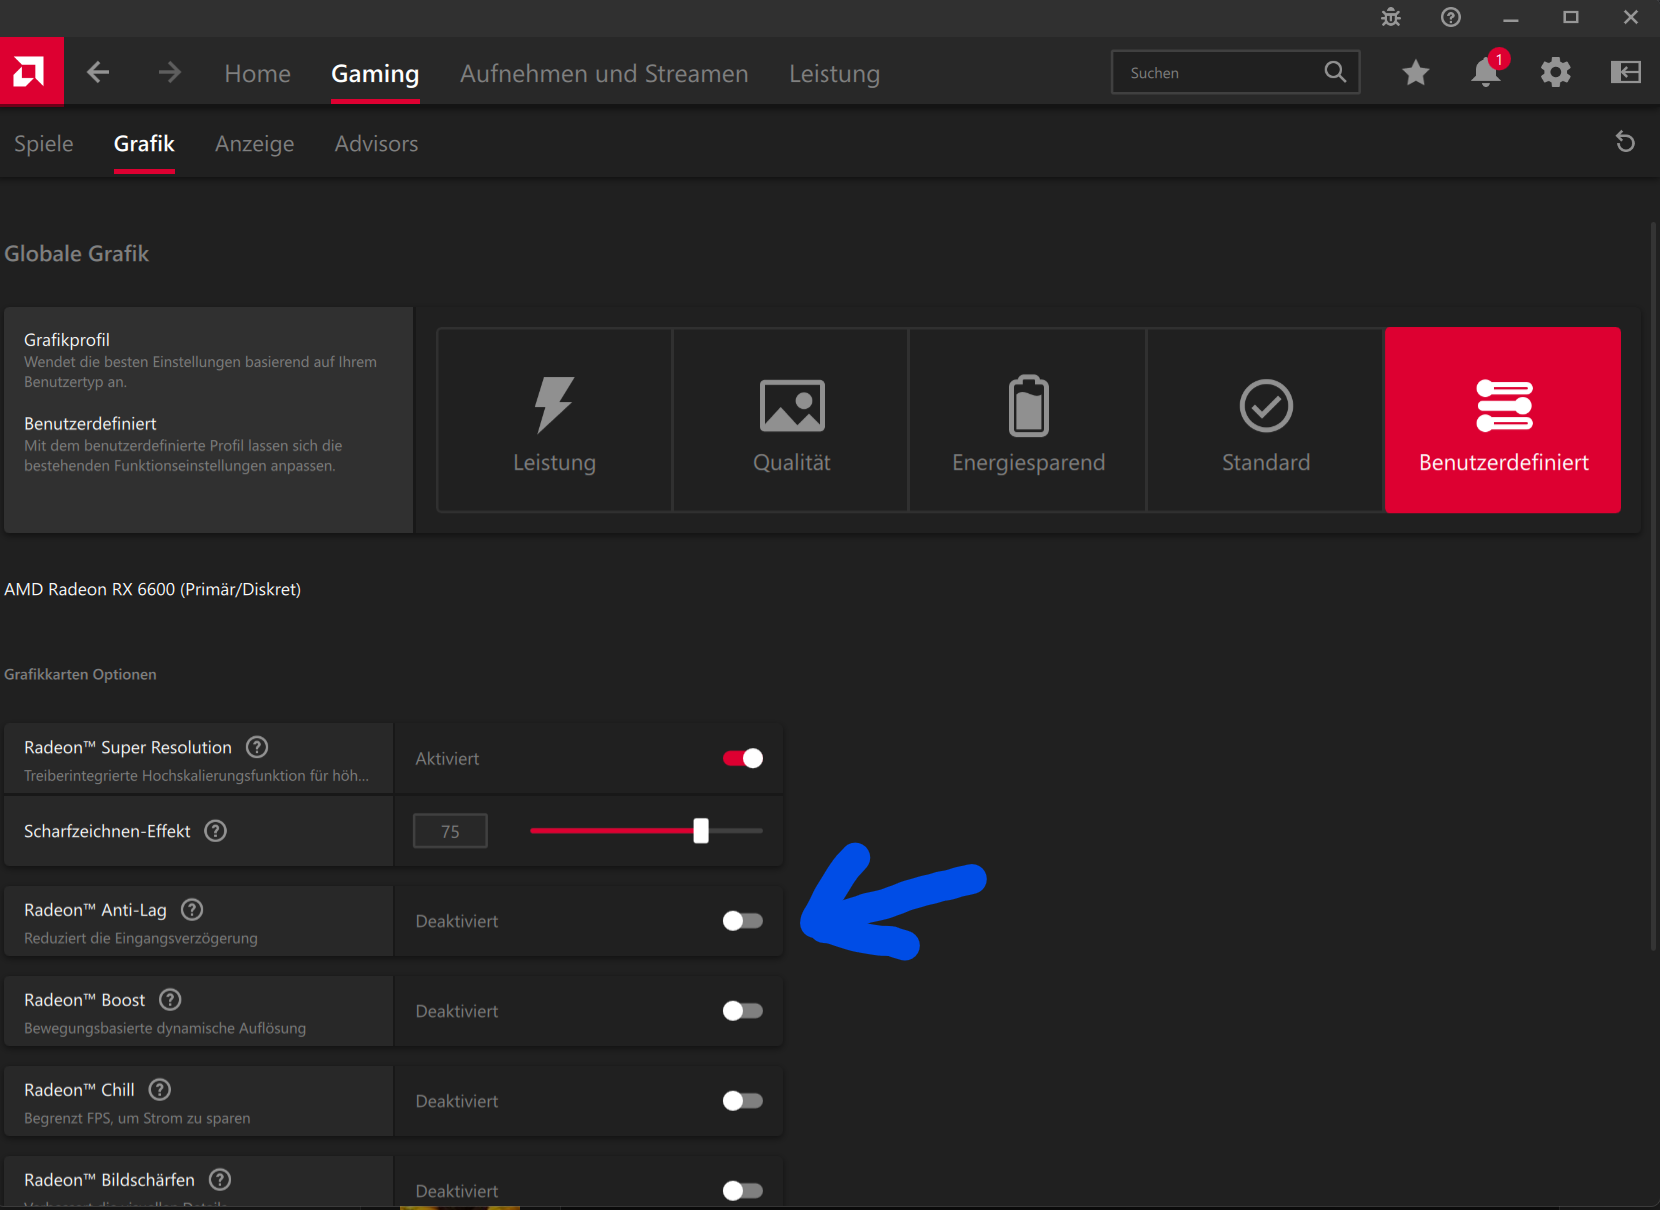This screenshot has height=1210, width=1660.
Task: Open favorites star icon
Action: (1416, 72)
